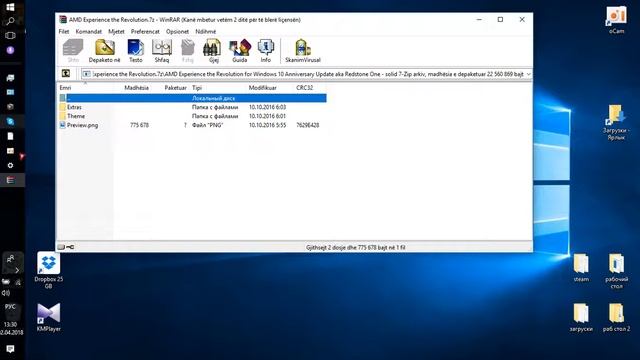Image resolution: width=640 pixels, height=360 pixels.
Task: Open the Mjetet menu
Action: (x=116, y=31)
